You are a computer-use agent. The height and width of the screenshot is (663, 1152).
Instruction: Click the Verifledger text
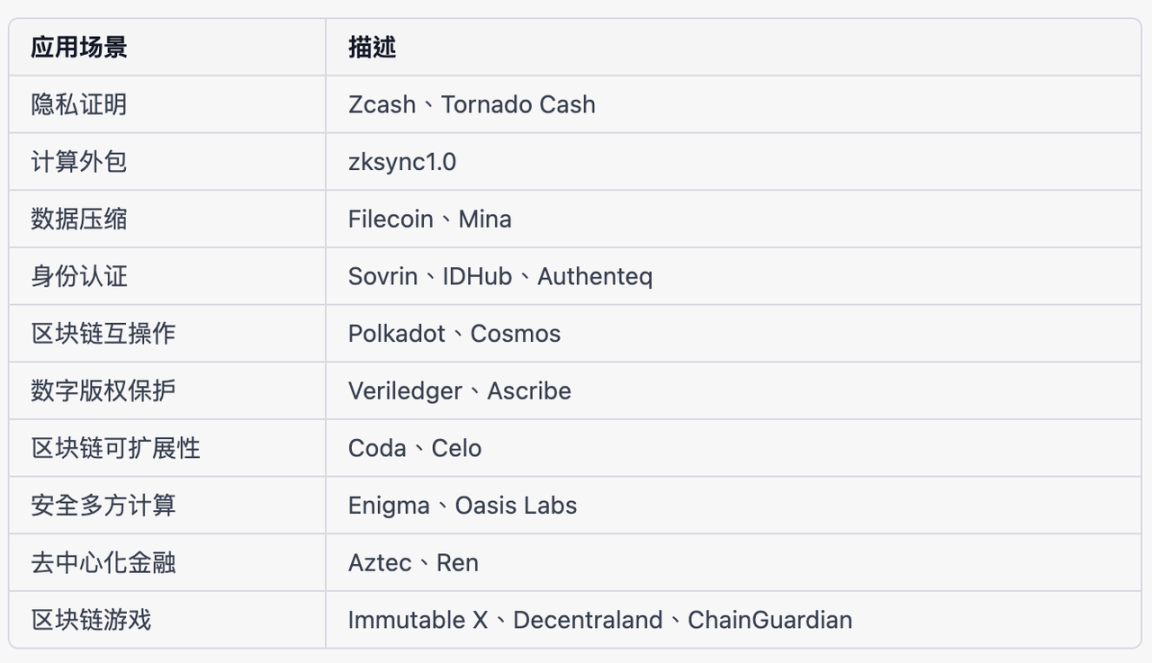[x=405, y=391]
